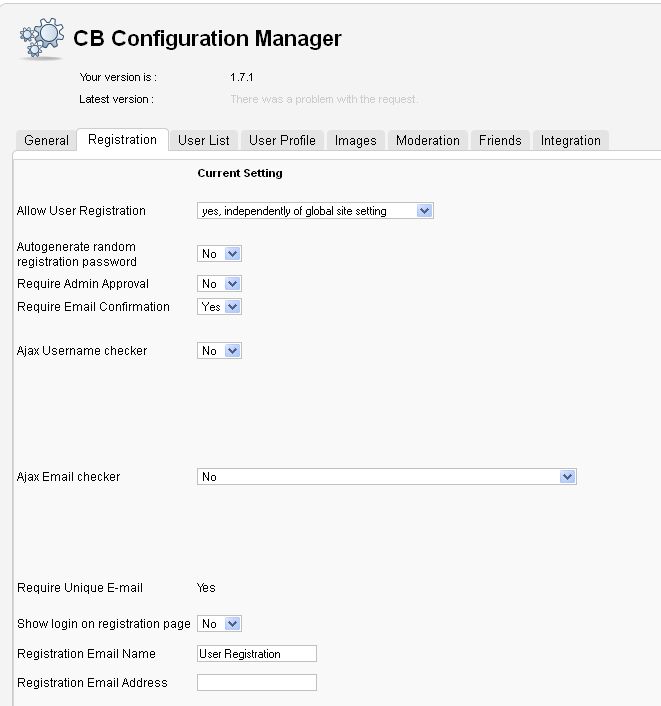This screenshot has height=706, width=661.
Task: Click the Allow User Registration label
Action: tap(81, 211)
